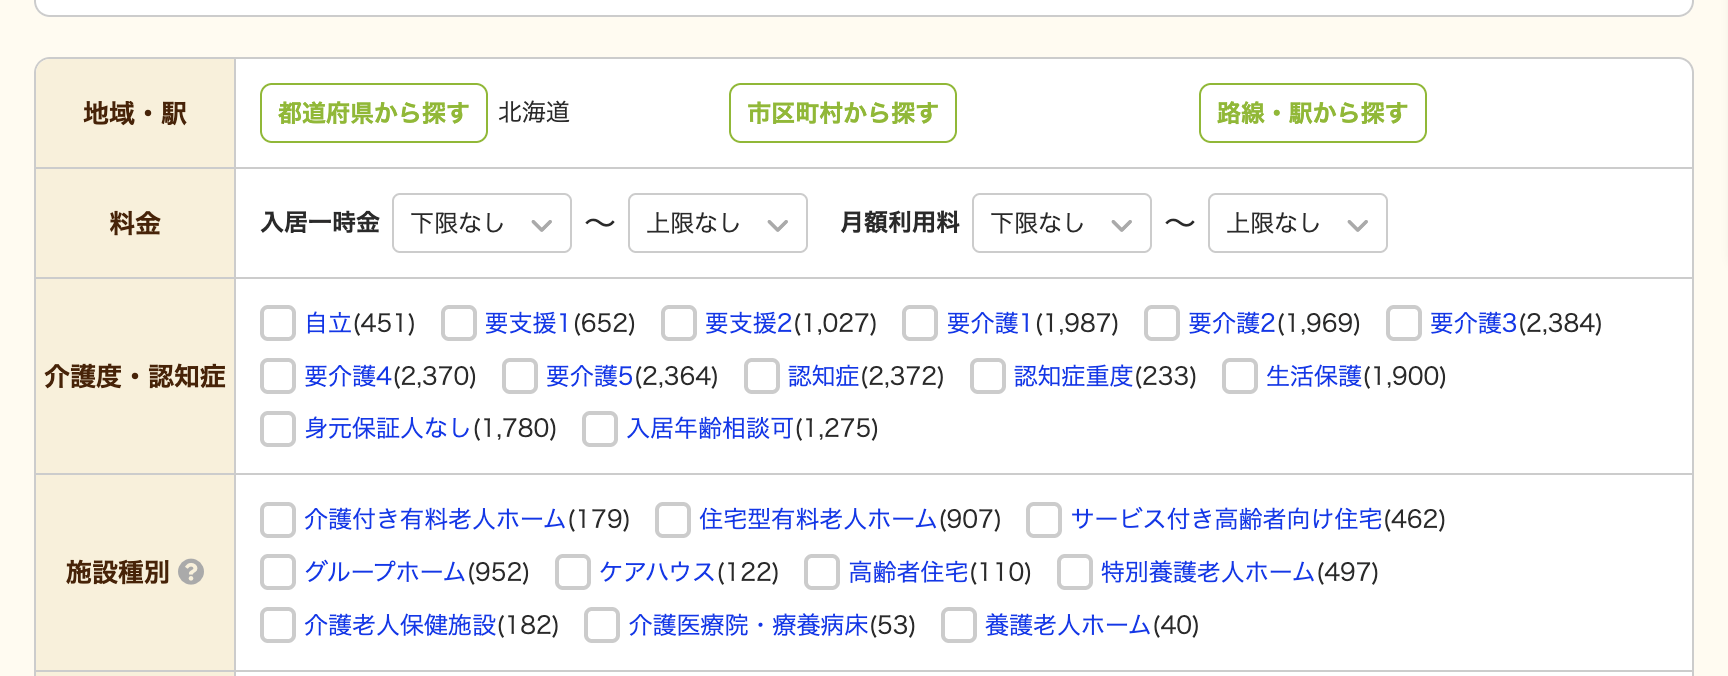Enable the 認知症 filter checkbox
Viewport: 1728px width, 676px height.
(761, 376)
